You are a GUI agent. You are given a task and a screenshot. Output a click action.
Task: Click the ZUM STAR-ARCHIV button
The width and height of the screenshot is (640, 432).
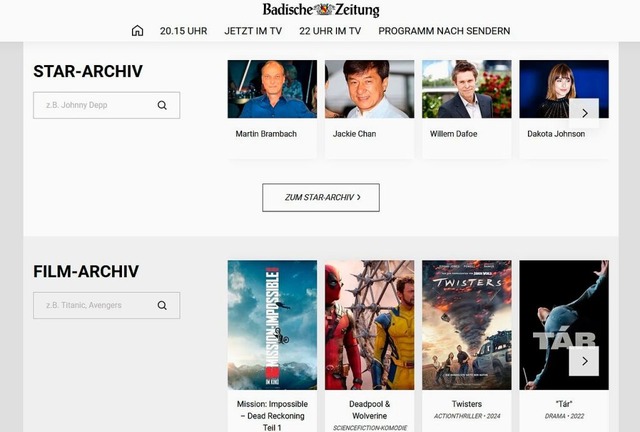point(321,198)
